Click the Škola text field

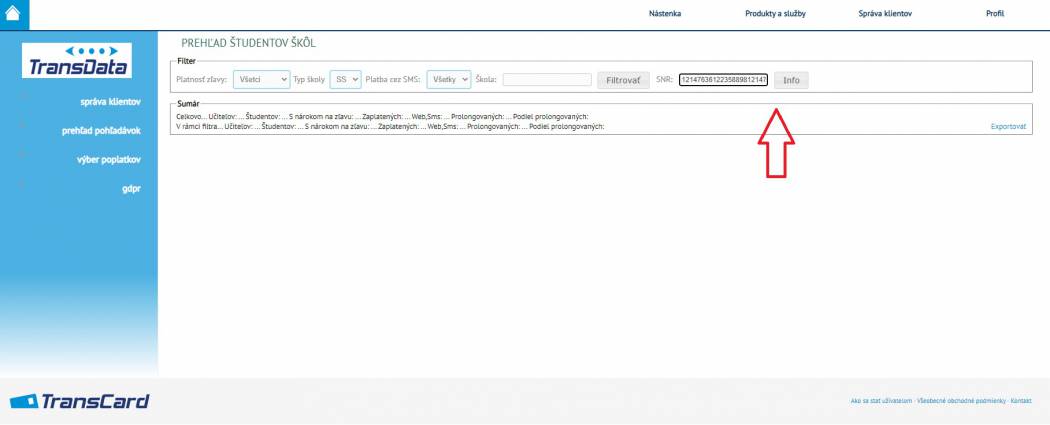546,79
